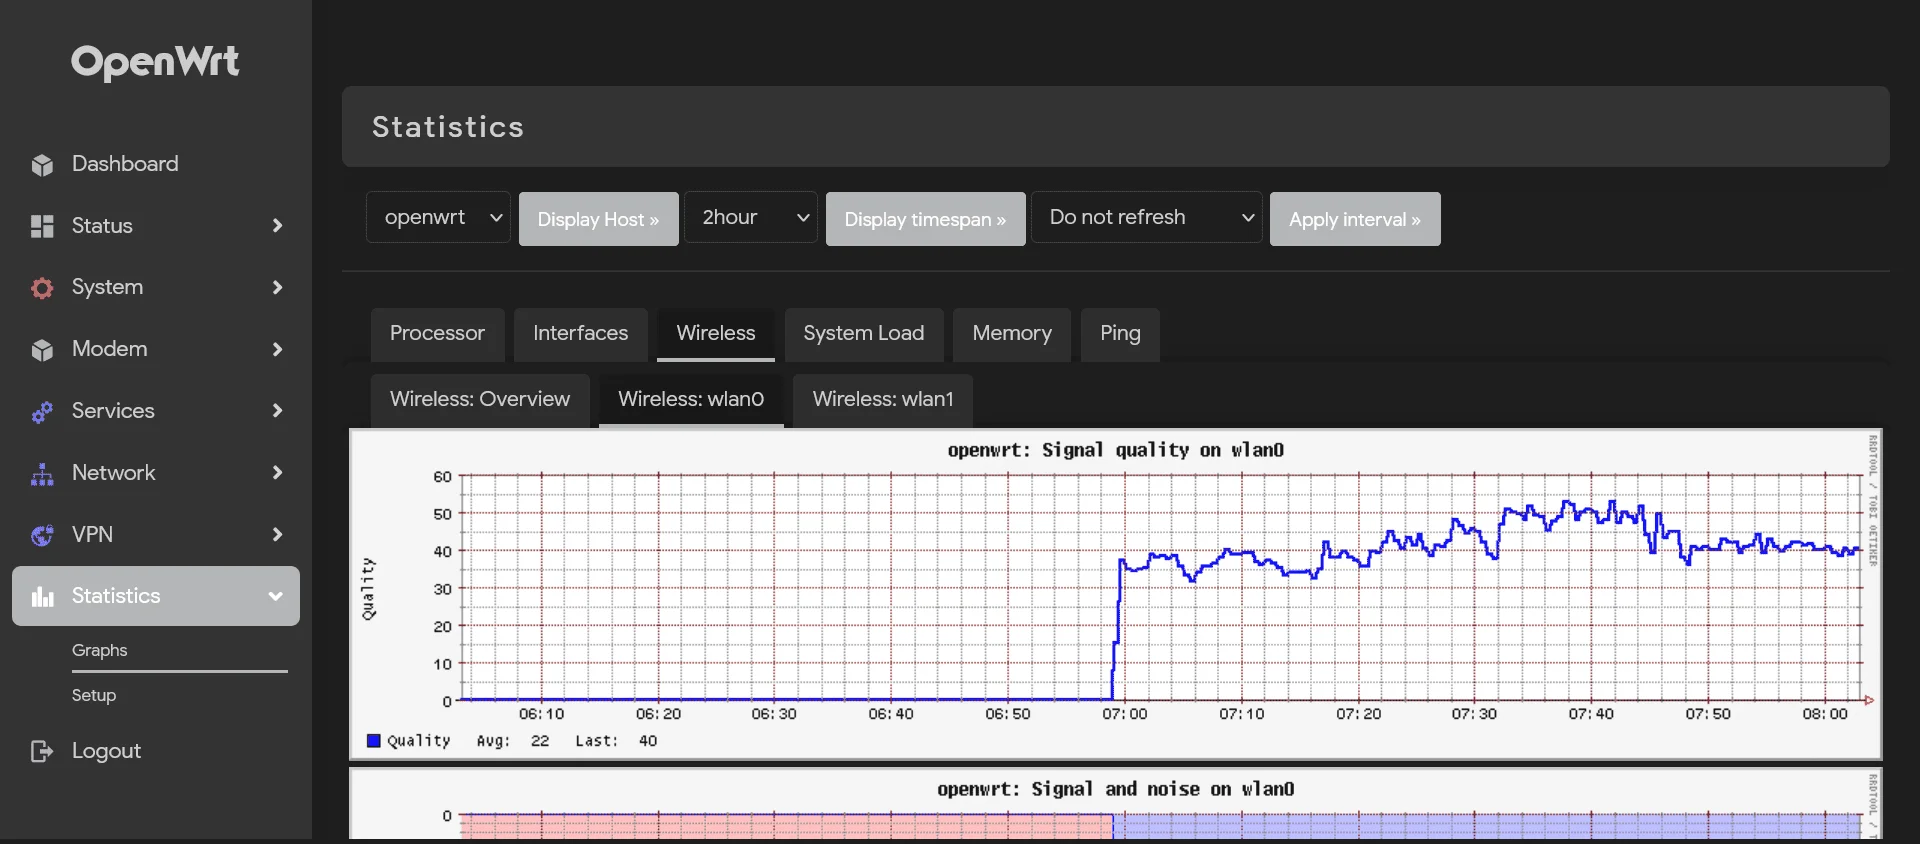This screenshot has width=1920, height=844.
Task: Collapse the Statistics menu chevron
Action: (276, 596)
